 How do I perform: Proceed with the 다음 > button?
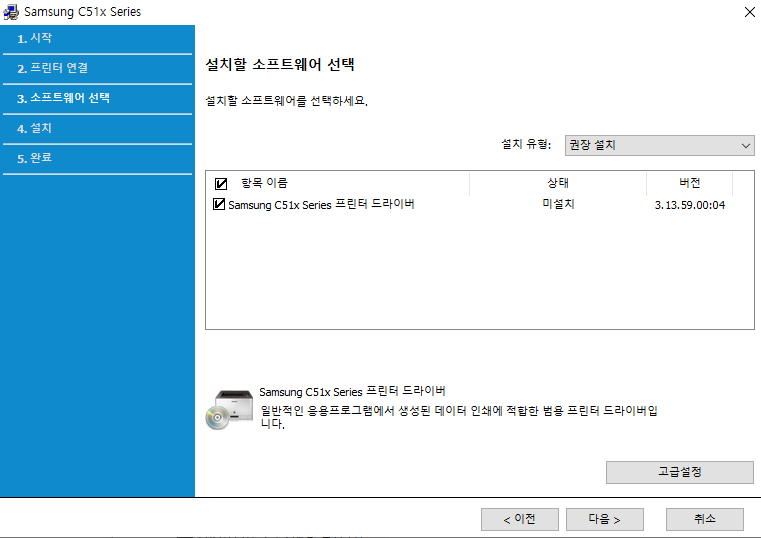(x=605, y=520)
